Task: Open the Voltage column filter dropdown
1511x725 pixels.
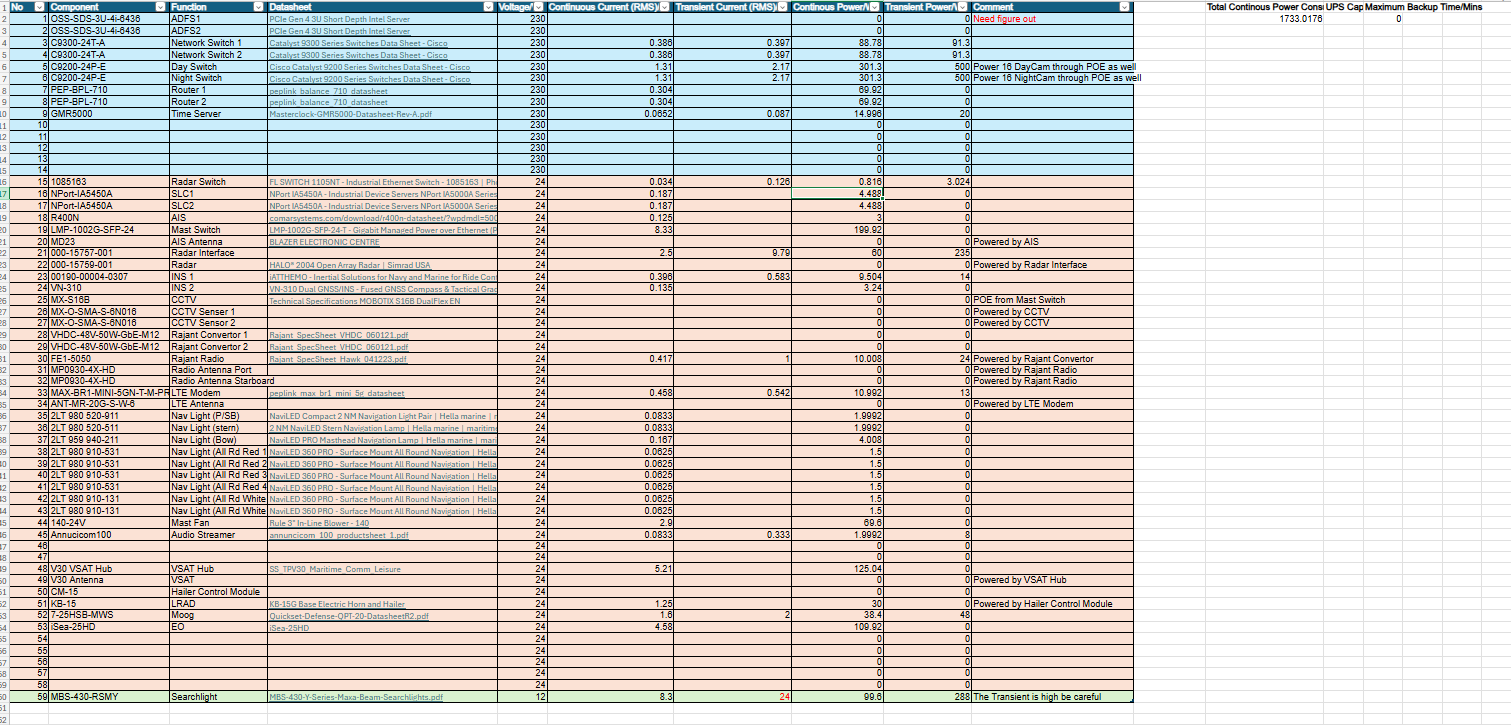Action: pyautogui.click(x=539, y=7)
